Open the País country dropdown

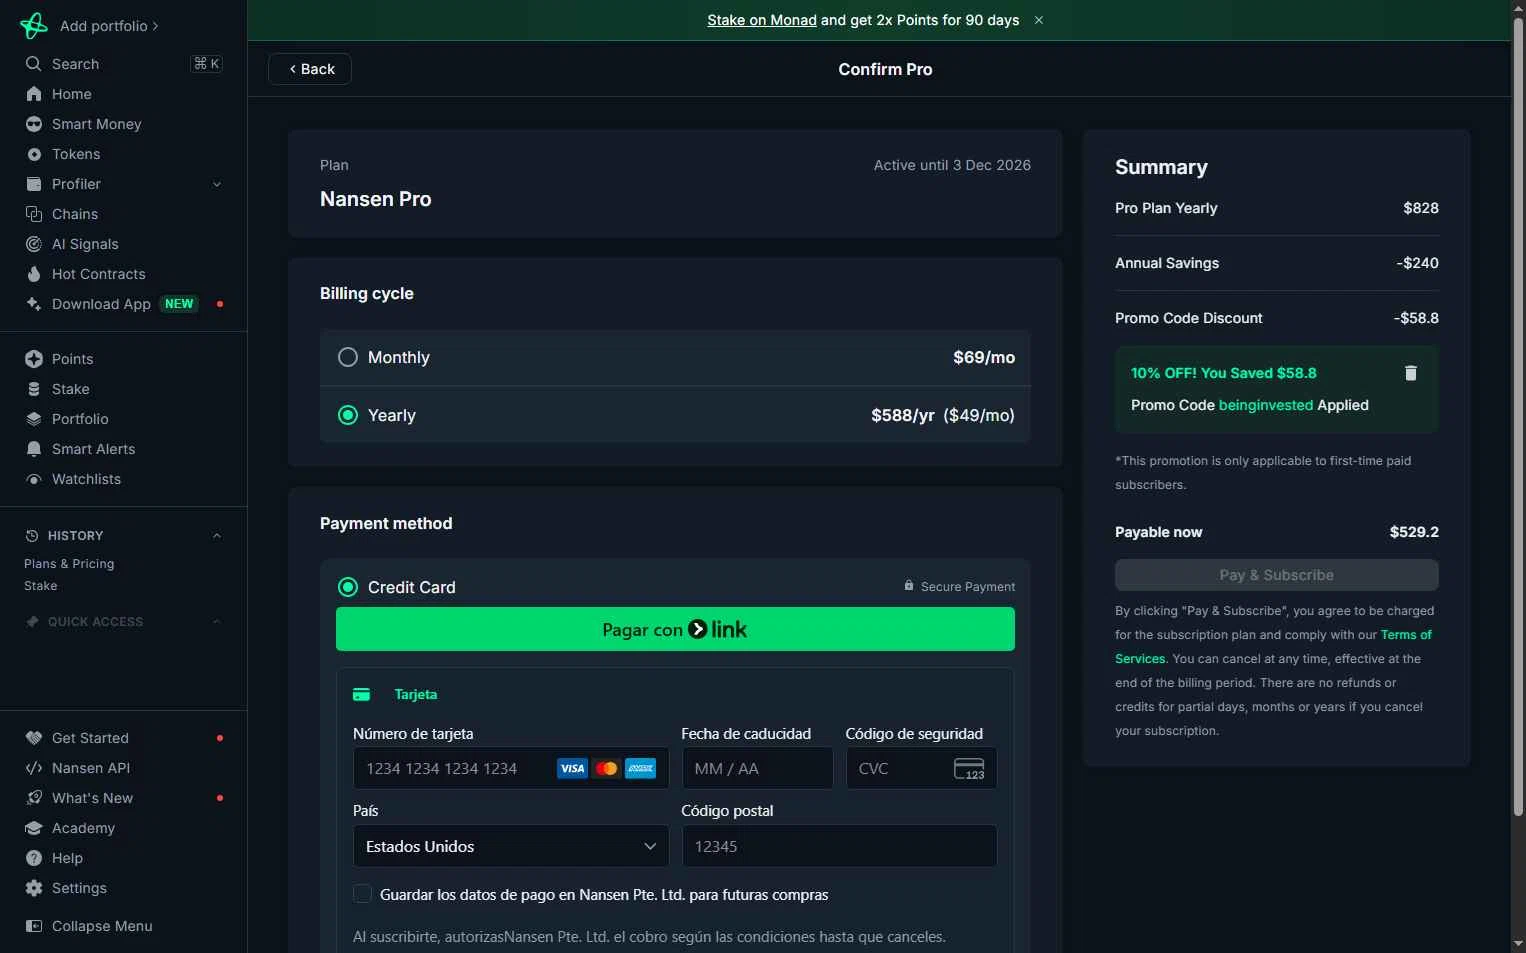click(x=511, y=846)
